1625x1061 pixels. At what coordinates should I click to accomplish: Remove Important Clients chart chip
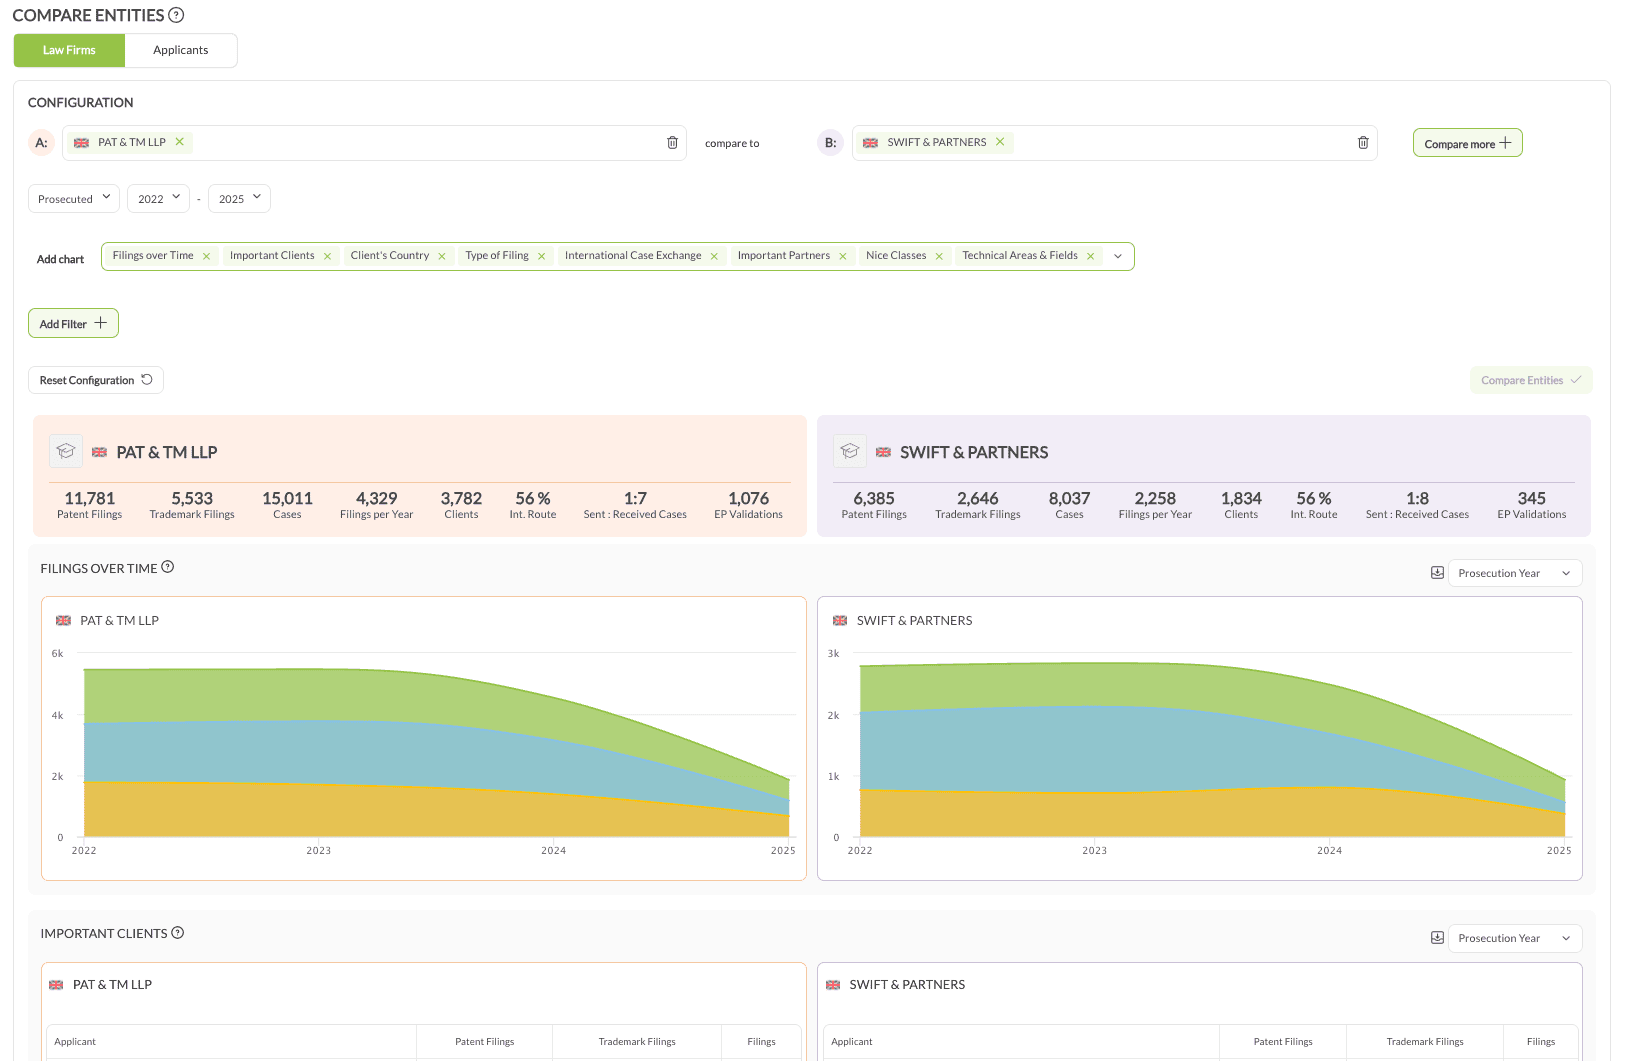click(x=327, y=256)
